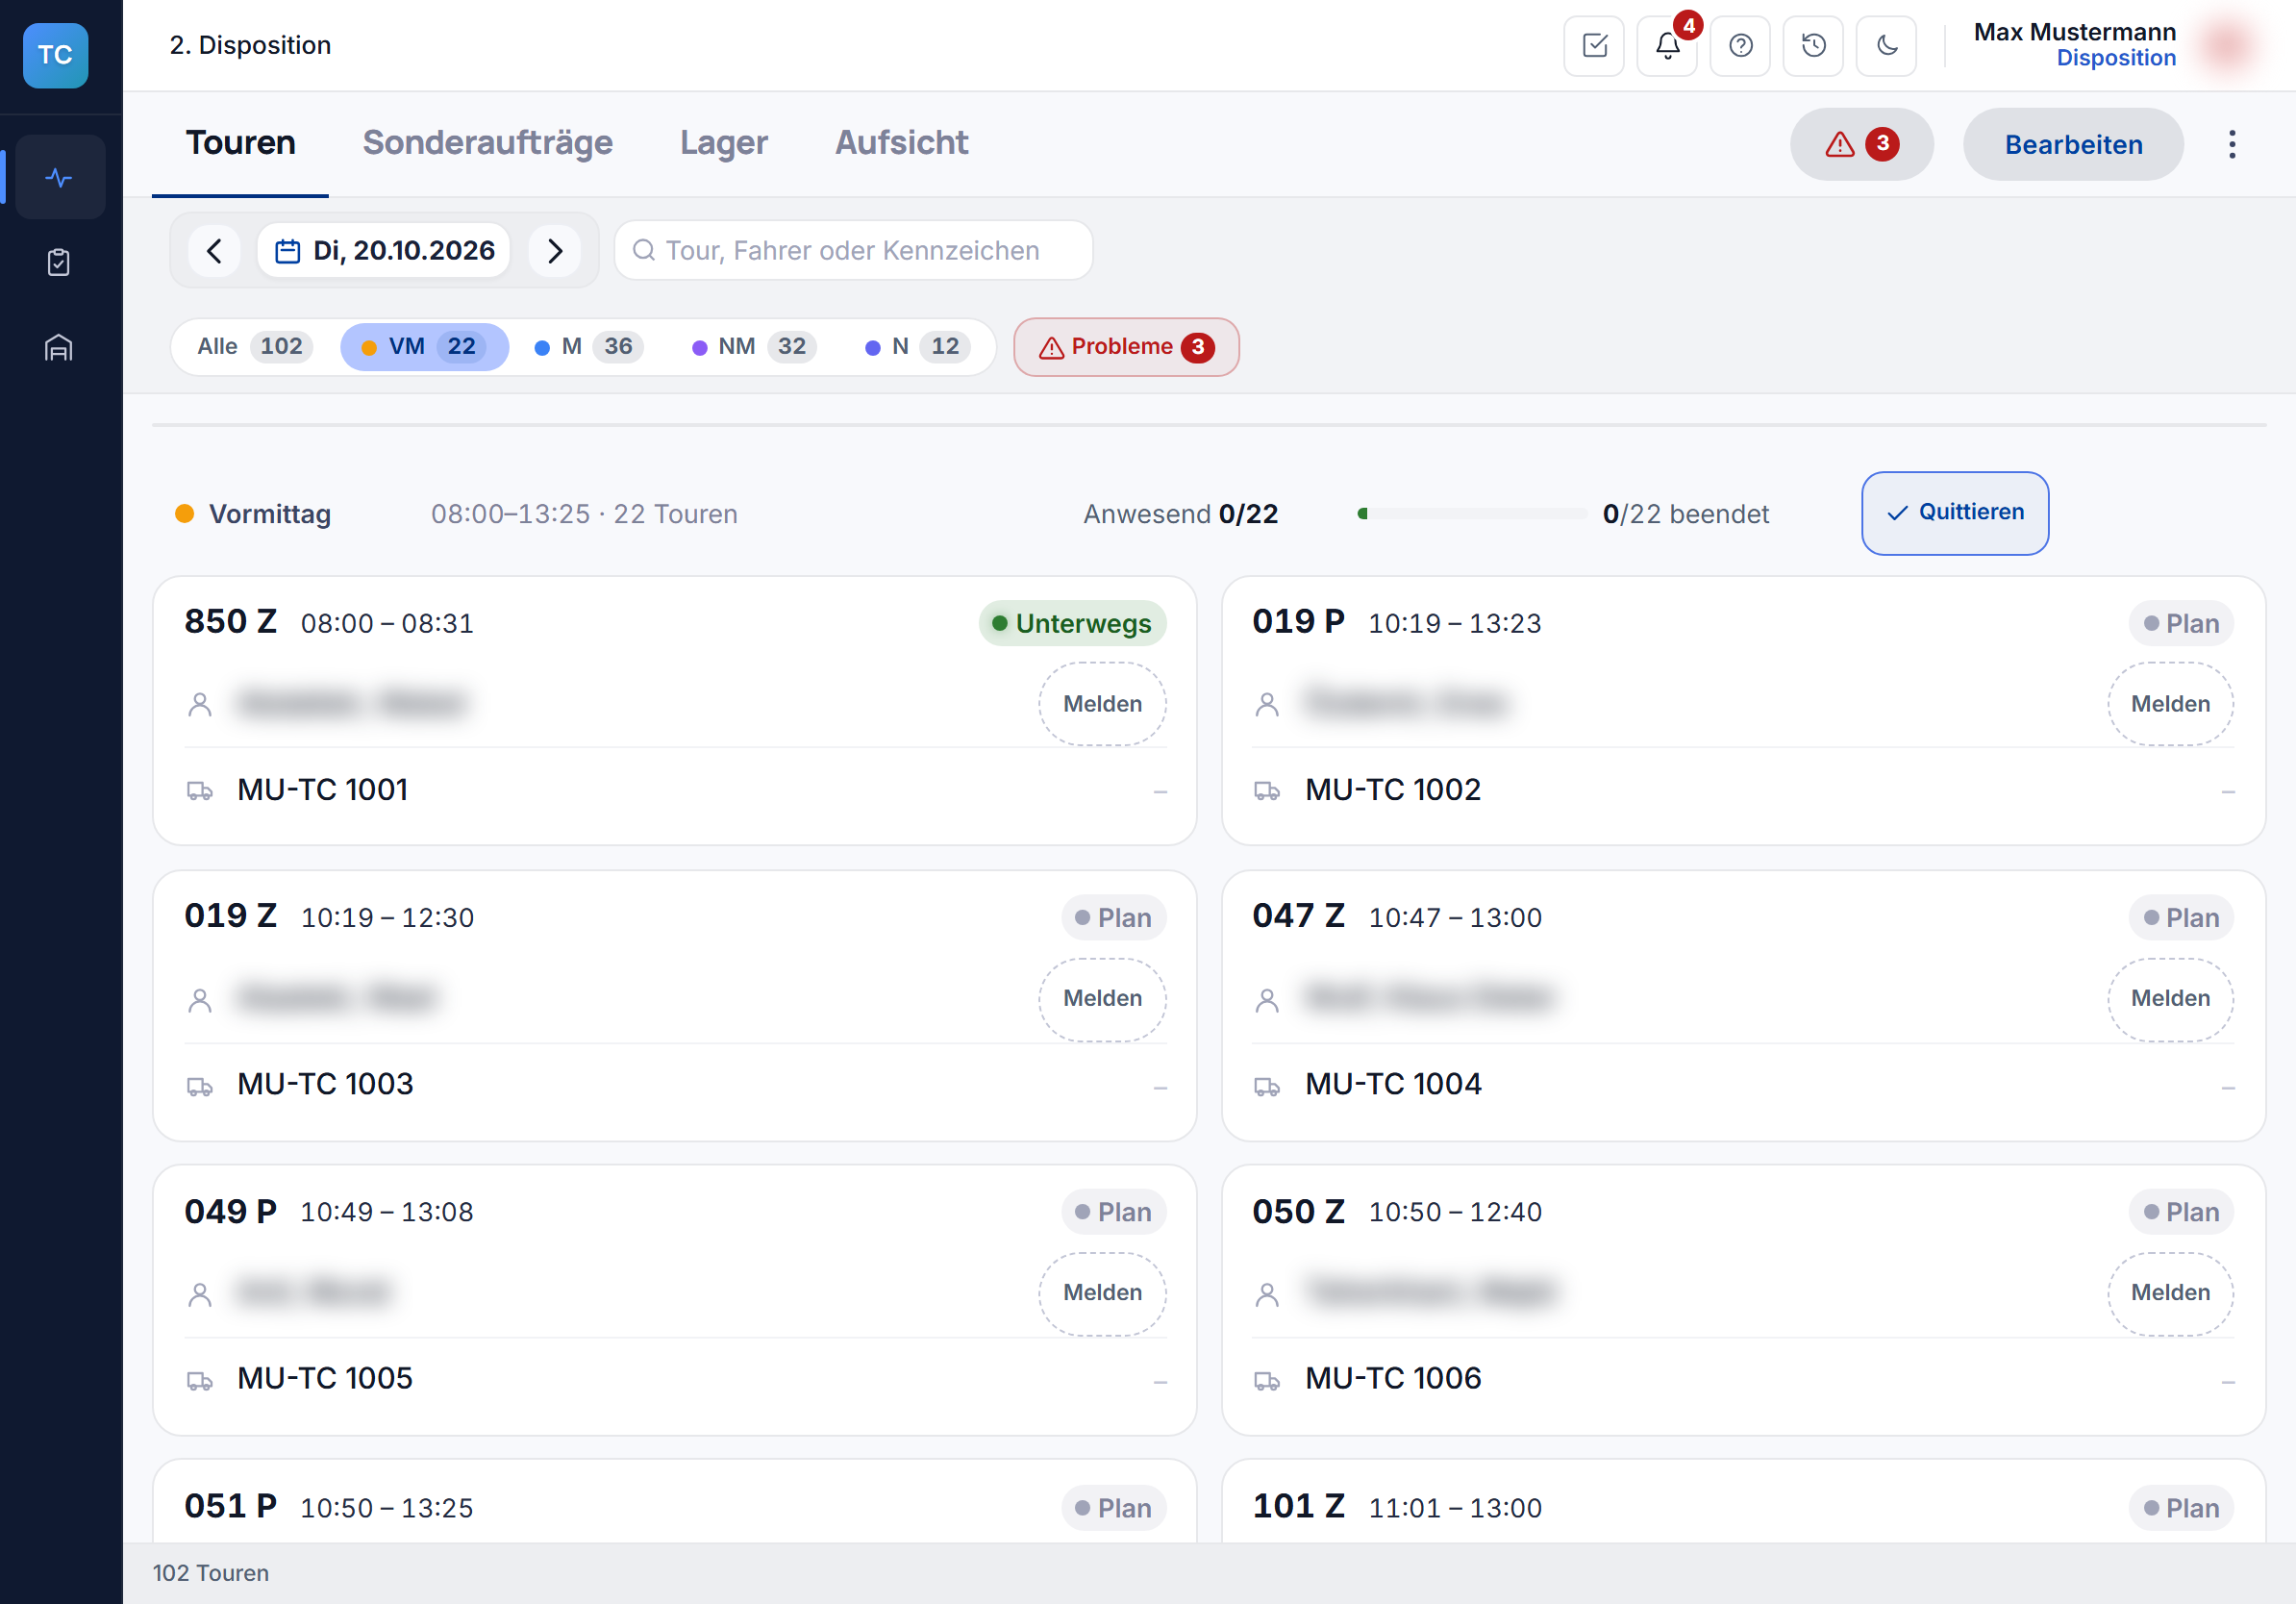The height and width of the screenshot is (1604, 2296).
Task: Select the Alle 102 filter
Action: [254, 347]
